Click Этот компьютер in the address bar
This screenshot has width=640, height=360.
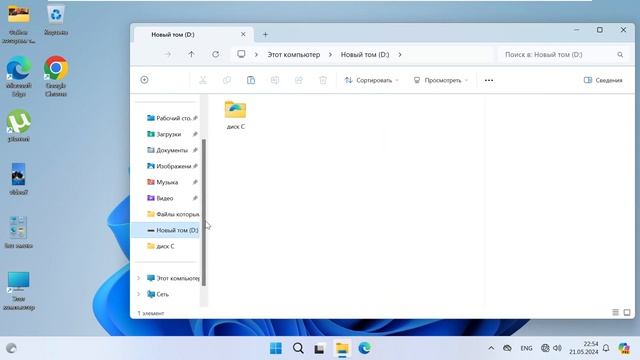click(293, 54)
